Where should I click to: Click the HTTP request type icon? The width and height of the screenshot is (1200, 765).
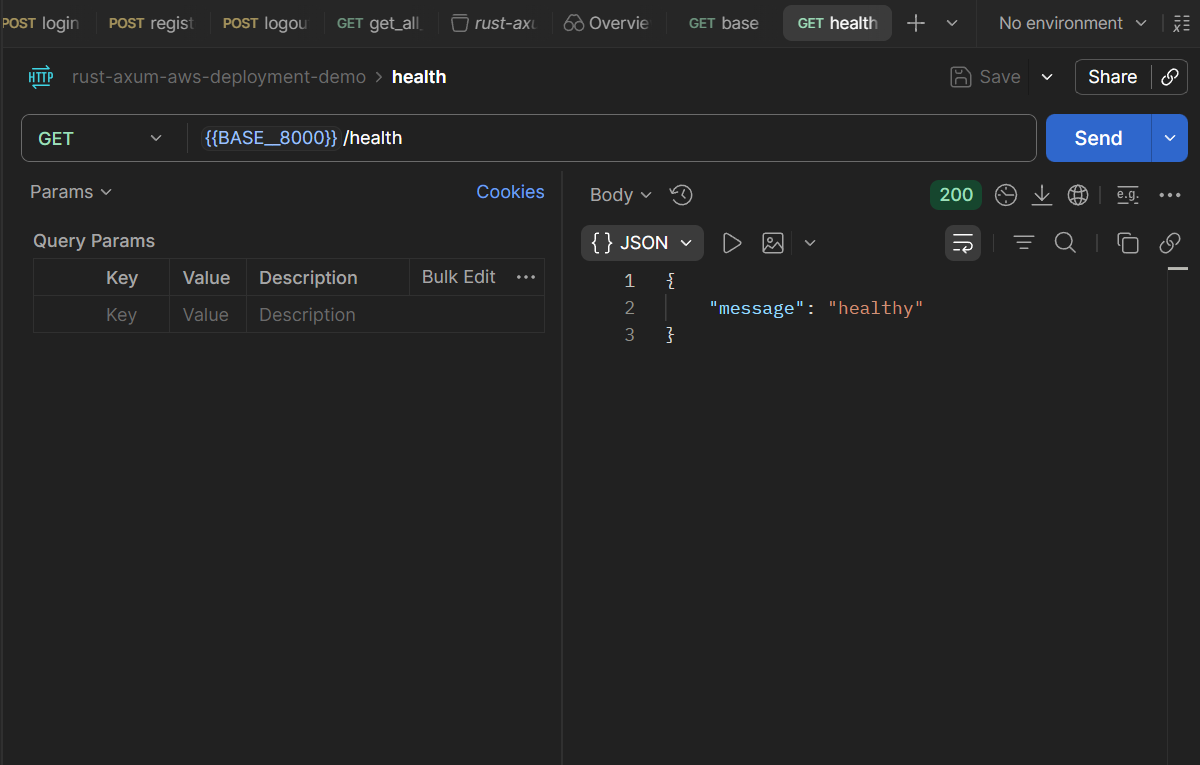click(x=41, y=77)
